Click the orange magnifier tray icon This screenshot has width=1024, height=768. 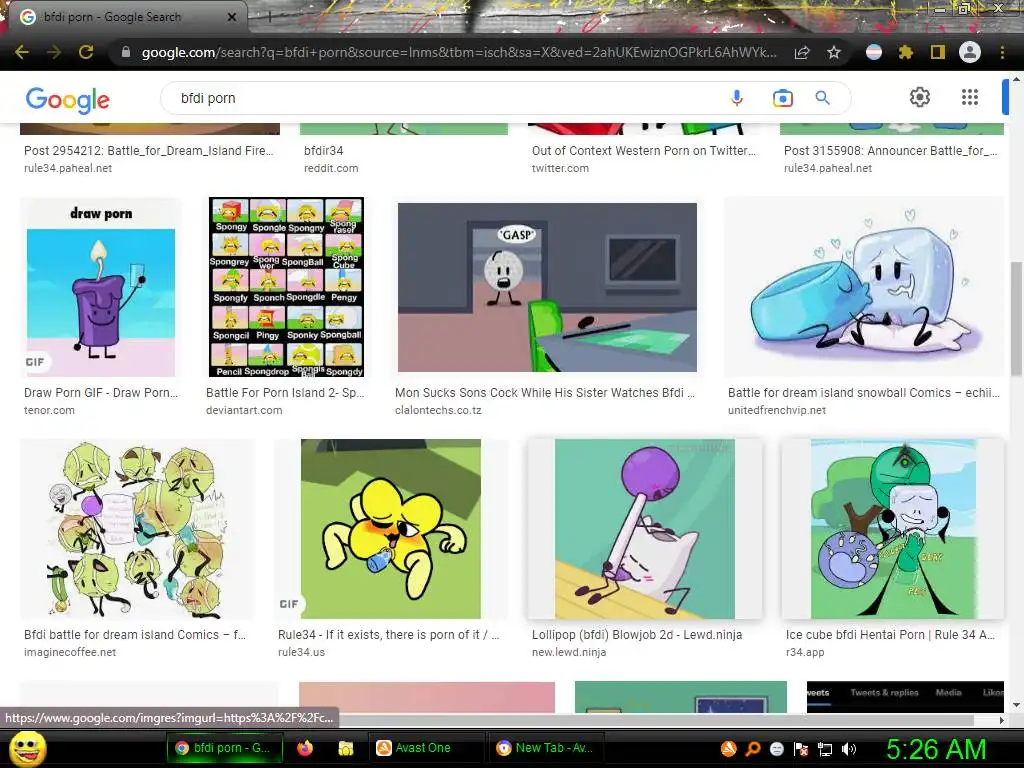[752, 748]
